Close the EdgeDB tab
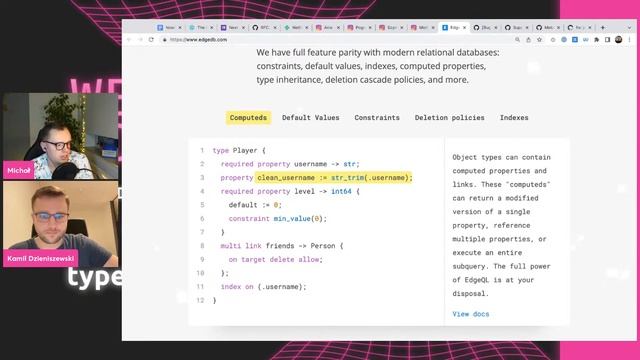This screenshot has height=360, width=640. pos(464,27)
